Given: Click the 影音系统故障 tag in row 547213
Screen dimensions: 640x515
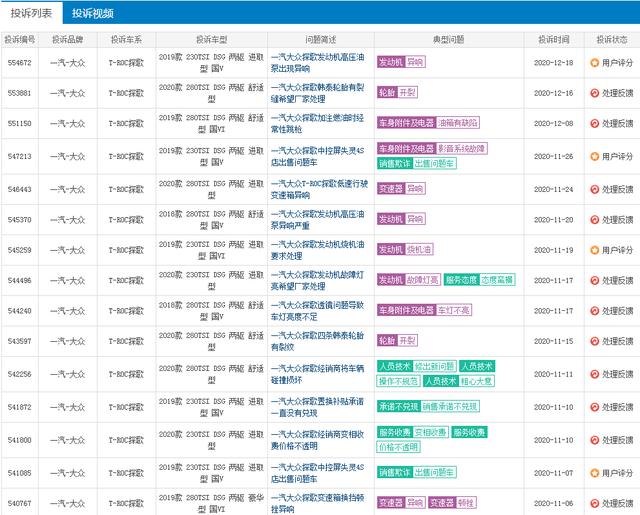Looking at the screenshot, I should (x=462, y=148).
